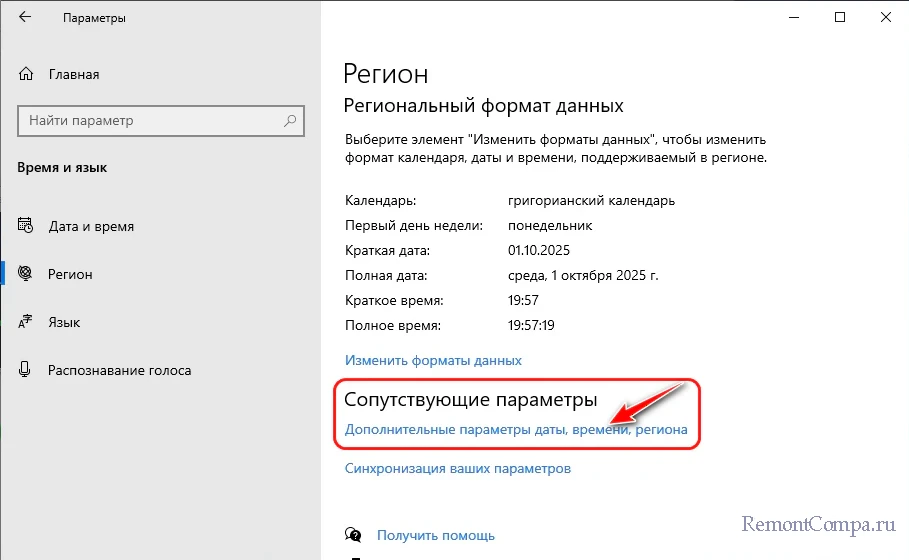Image resolution: width=909 pixels, height=560 pixels.
Task: Focus the Найти параметр search field
Action: tap(150, 121)
